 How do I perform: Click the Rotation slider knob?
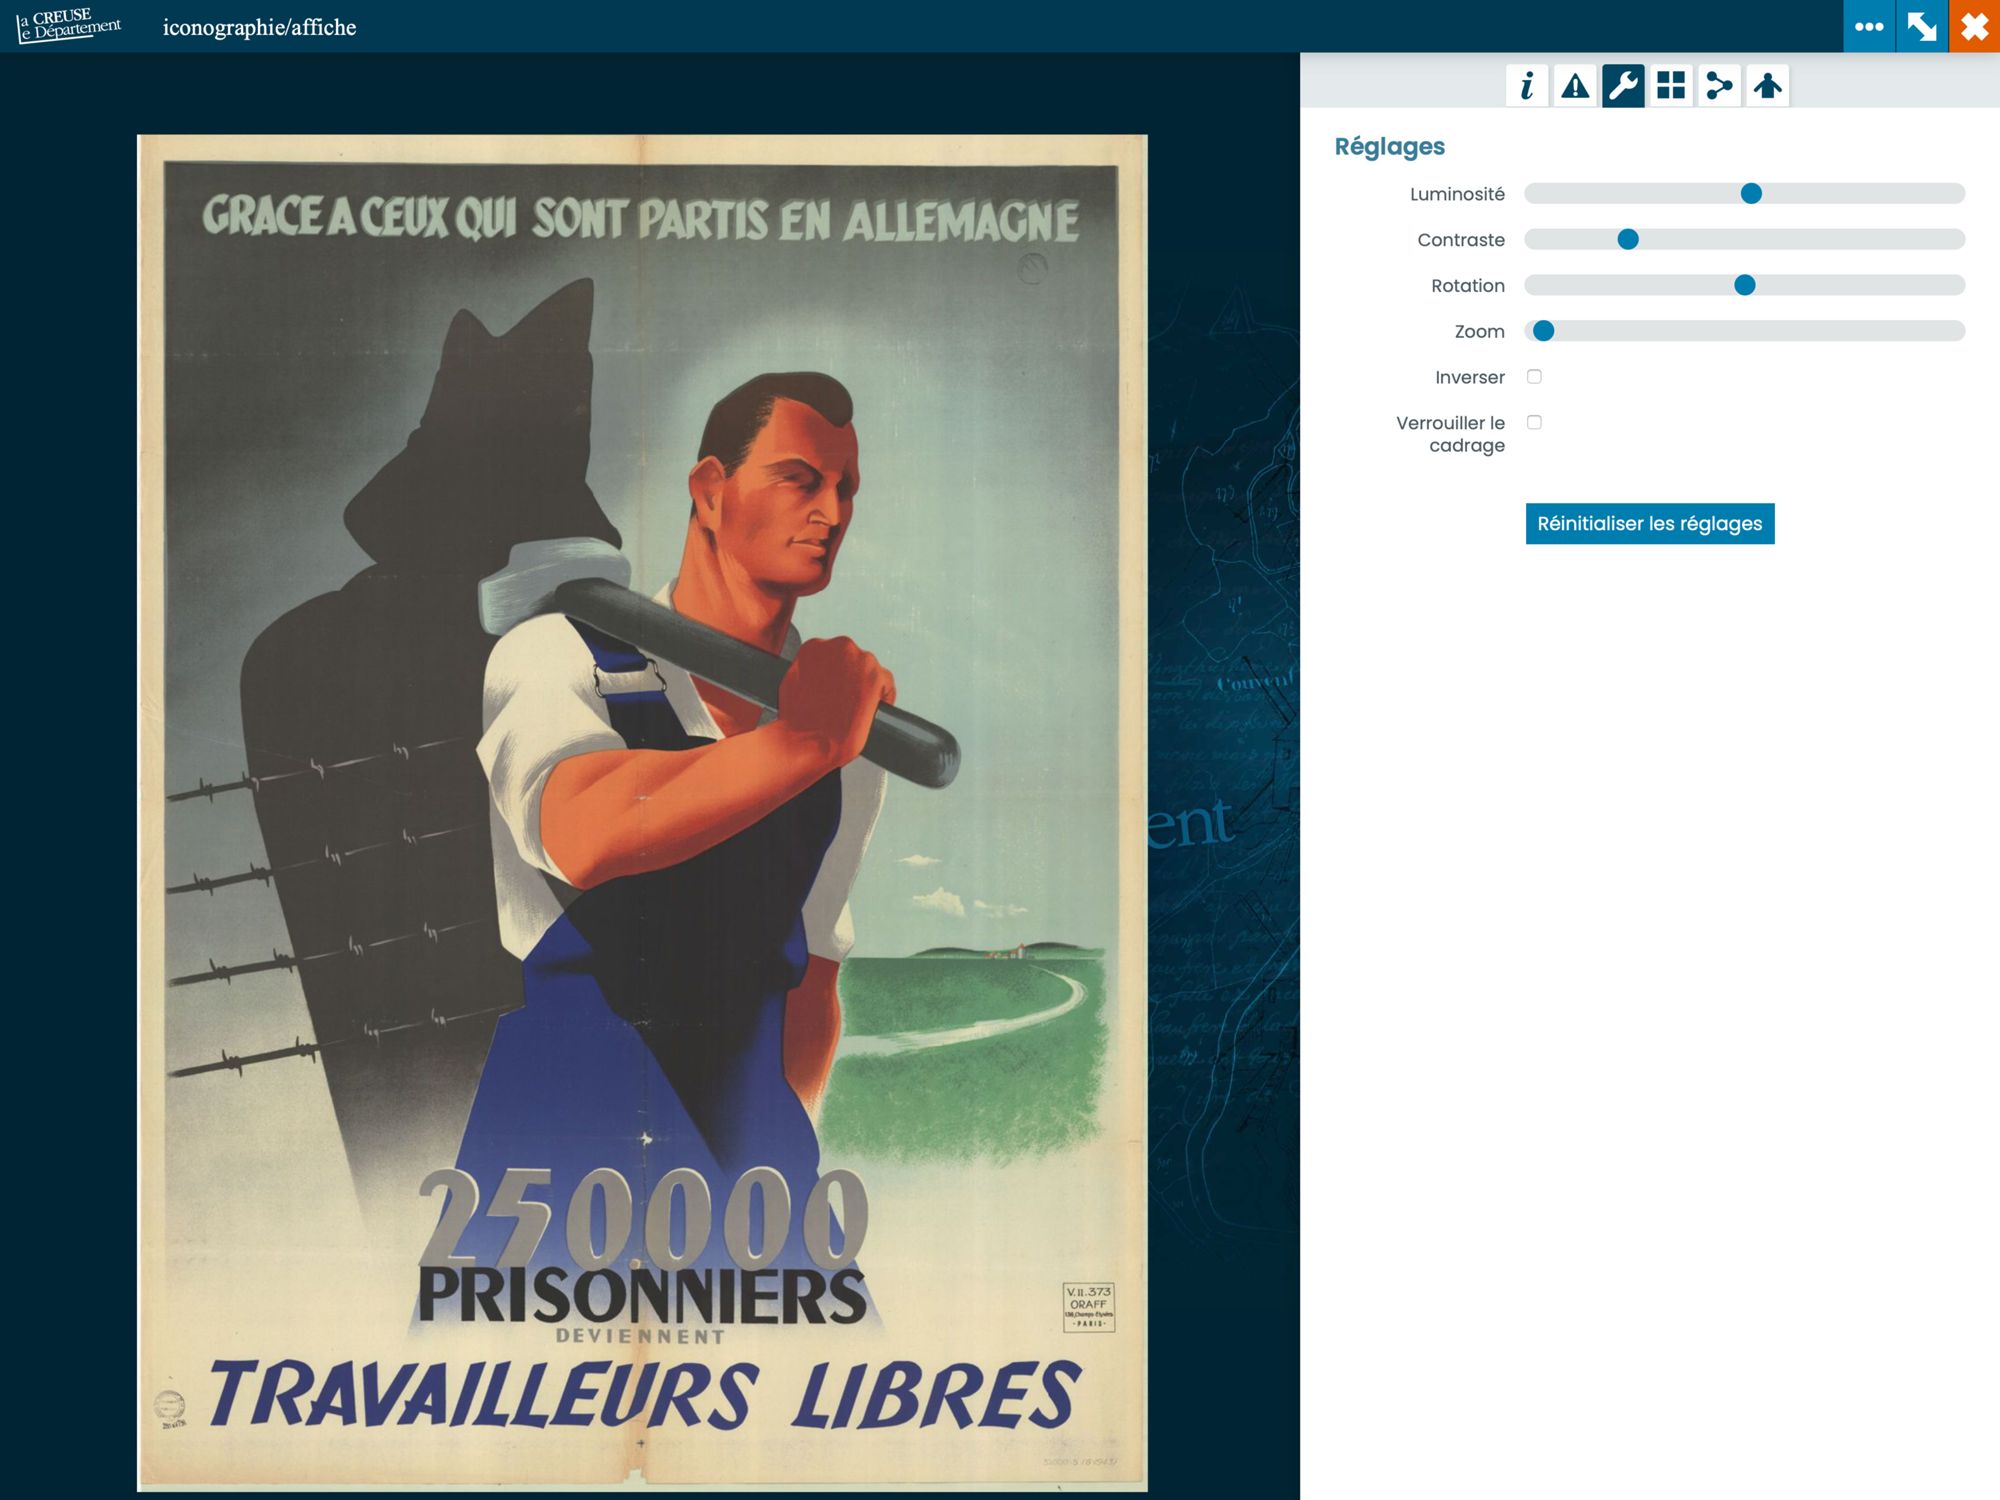(x=1745, y=286)
